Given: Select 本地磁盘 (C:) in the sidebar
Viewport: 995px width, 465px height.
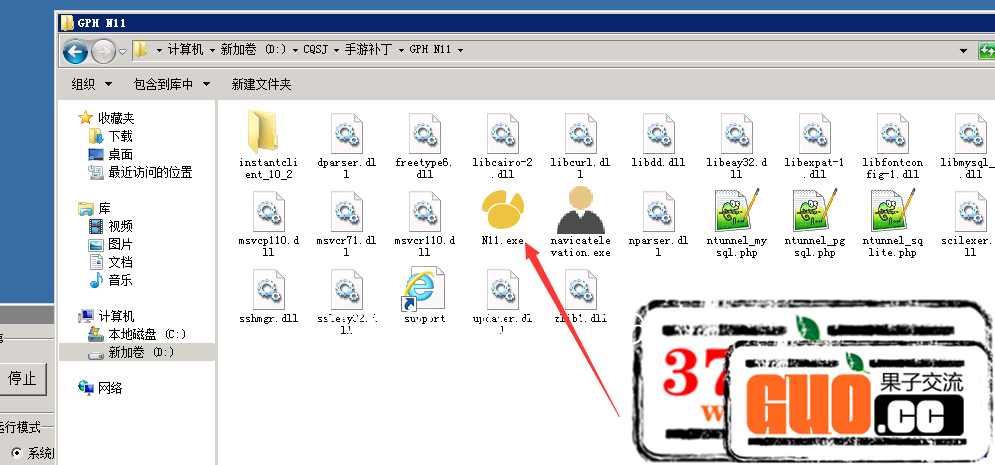Looking at the screenshot, I should click(146, 334).
